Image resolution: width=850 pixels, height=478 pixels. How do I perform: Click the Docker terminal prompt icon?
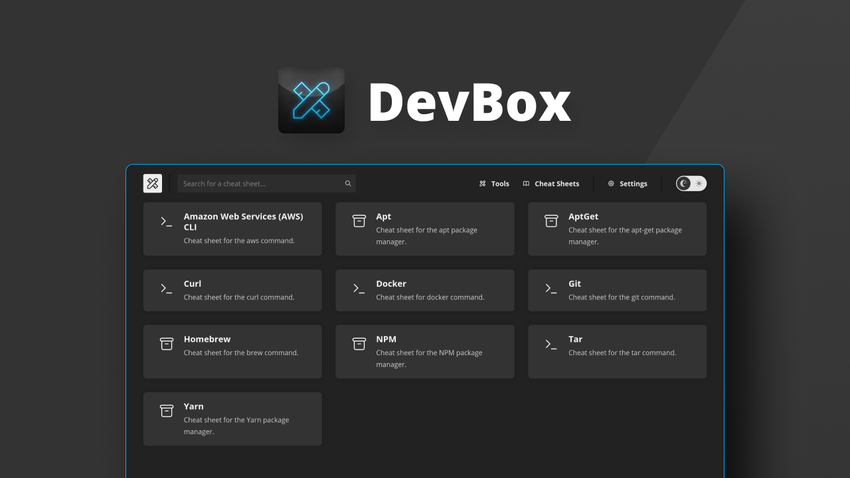tap(359, 289)
